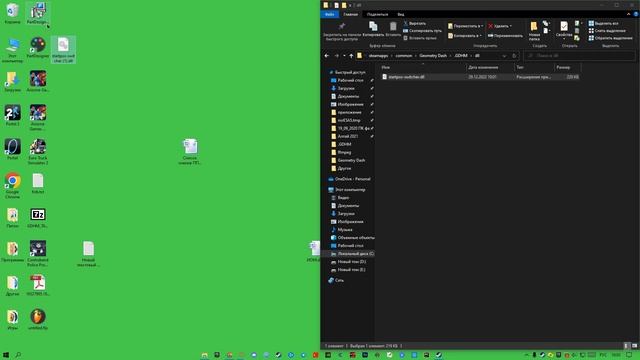Delete the file with the red X button
This screenshot has width=640, height=360.
coord(499,26)
